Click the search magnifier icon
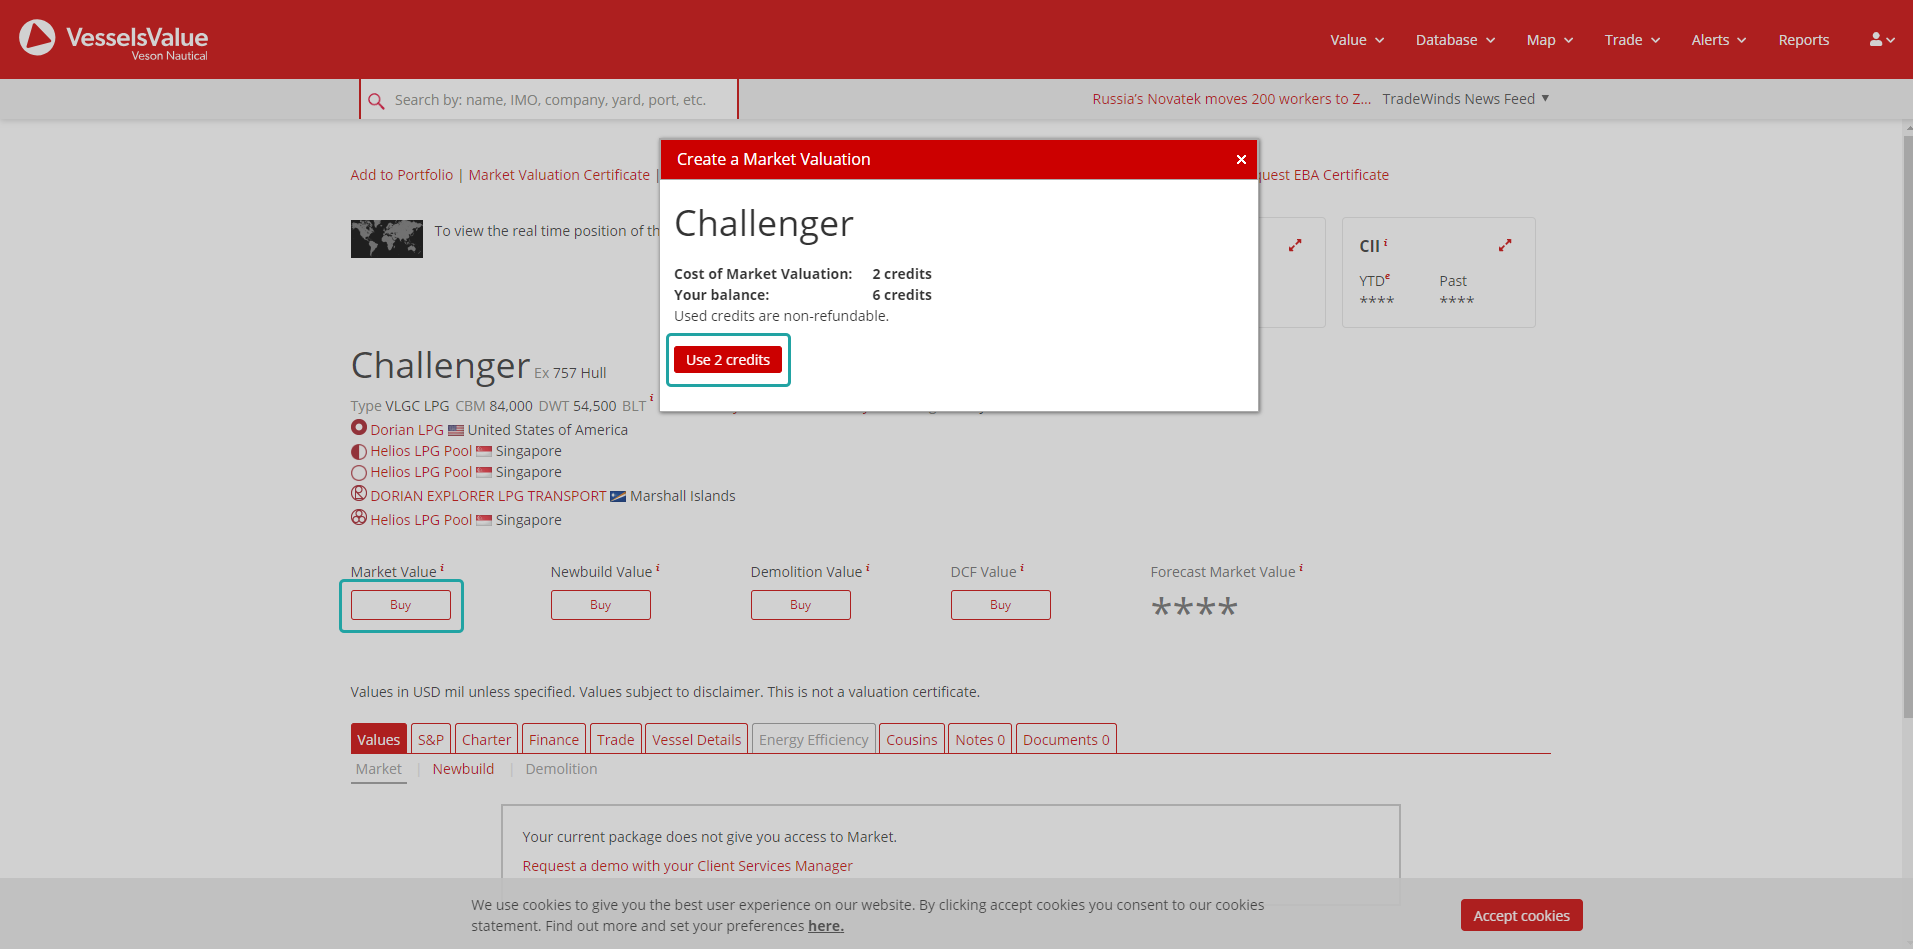This screenshot has width=1913, height=949. [376, 101]
